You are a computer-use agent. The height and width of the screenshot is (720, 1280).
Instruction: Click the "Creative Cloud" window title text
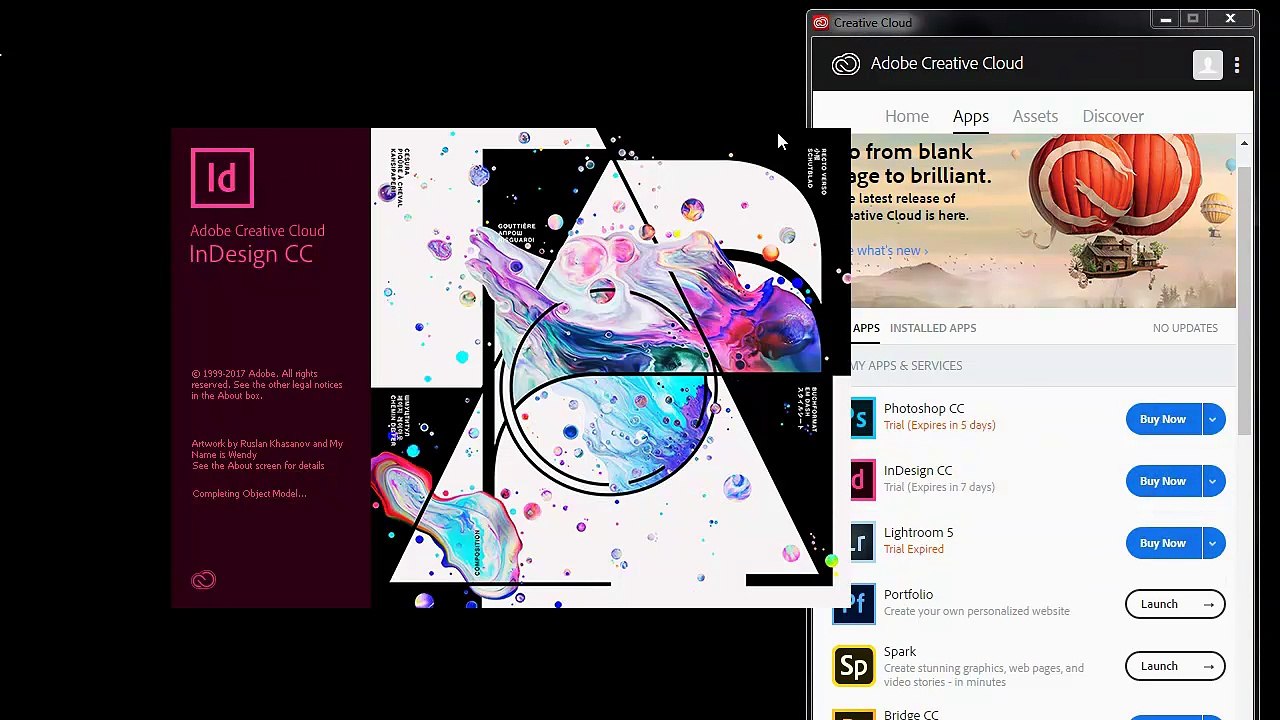pos(872,23)
